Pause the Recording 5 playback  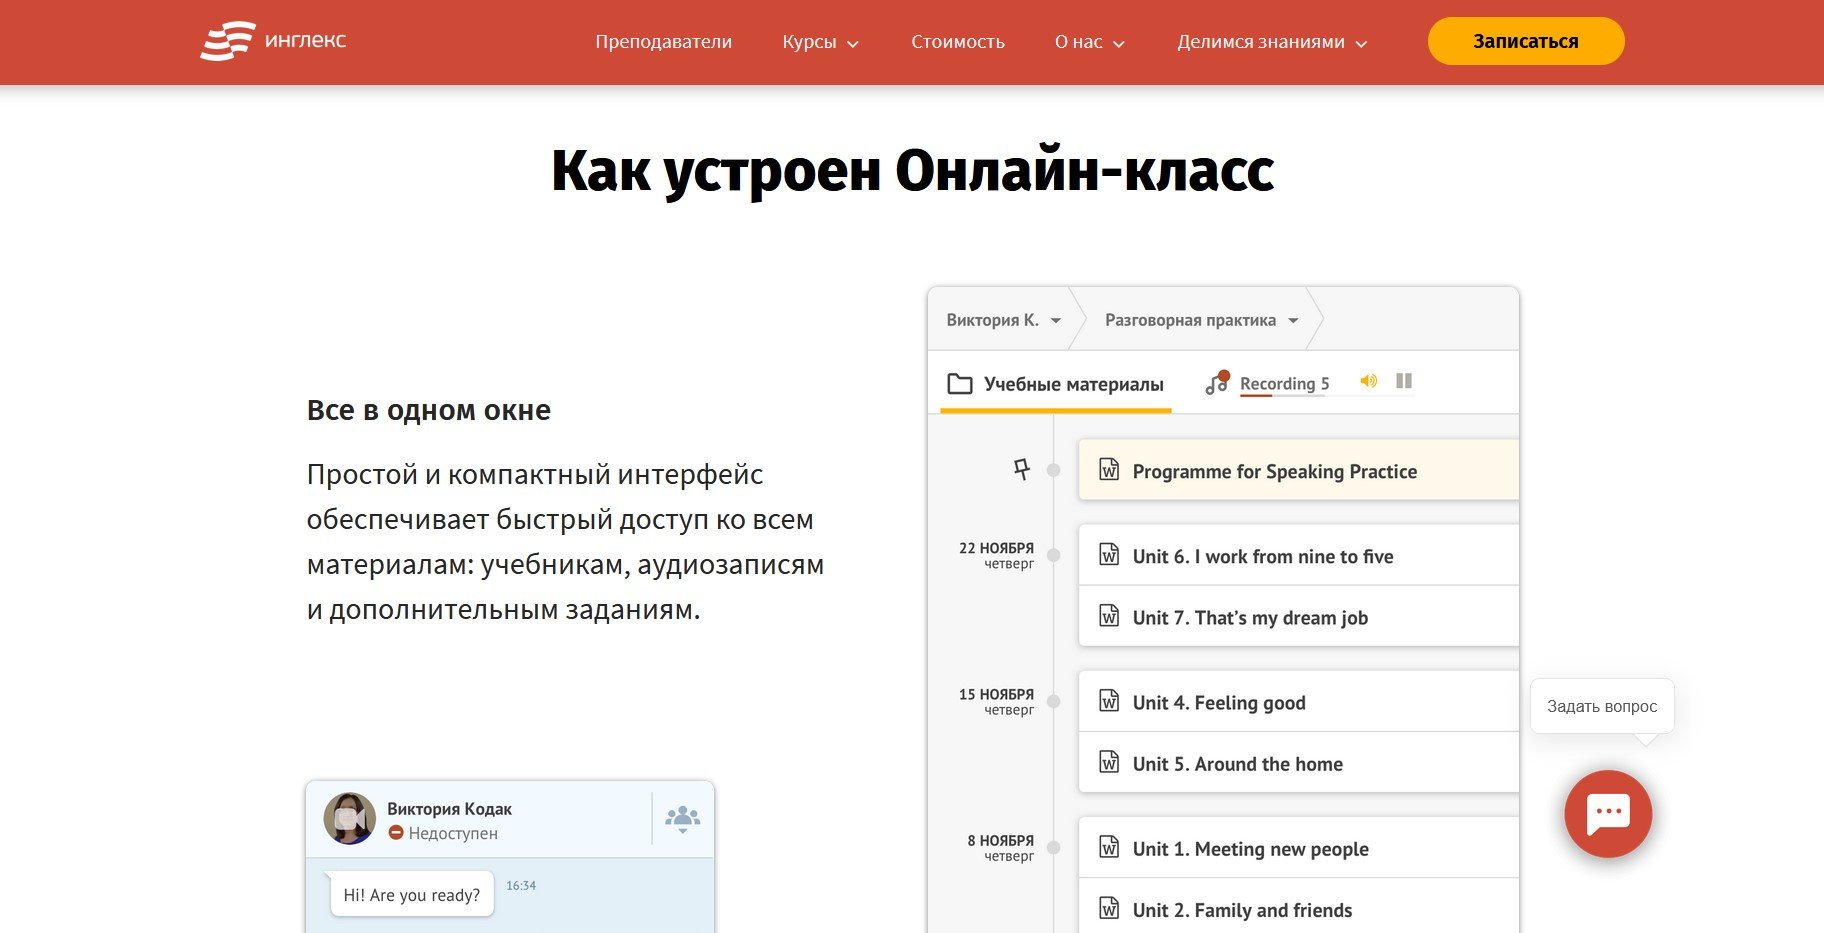click(x=1404, y=381)
